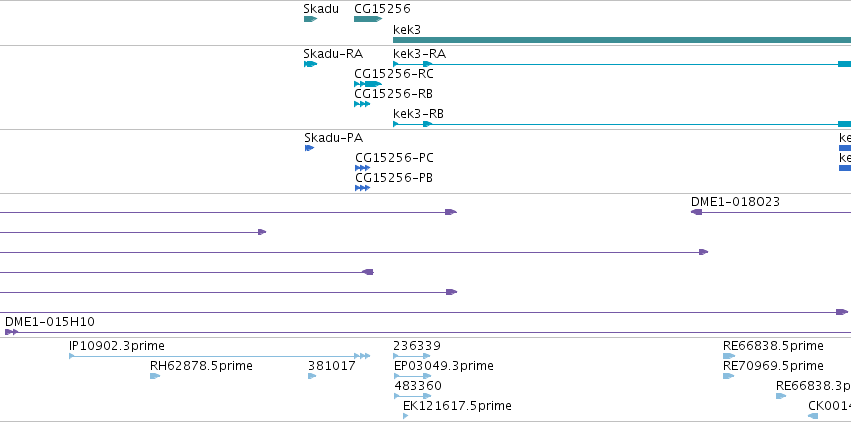
Task: Click the RE66838.3prime partial label
Action: coord(813,386)
